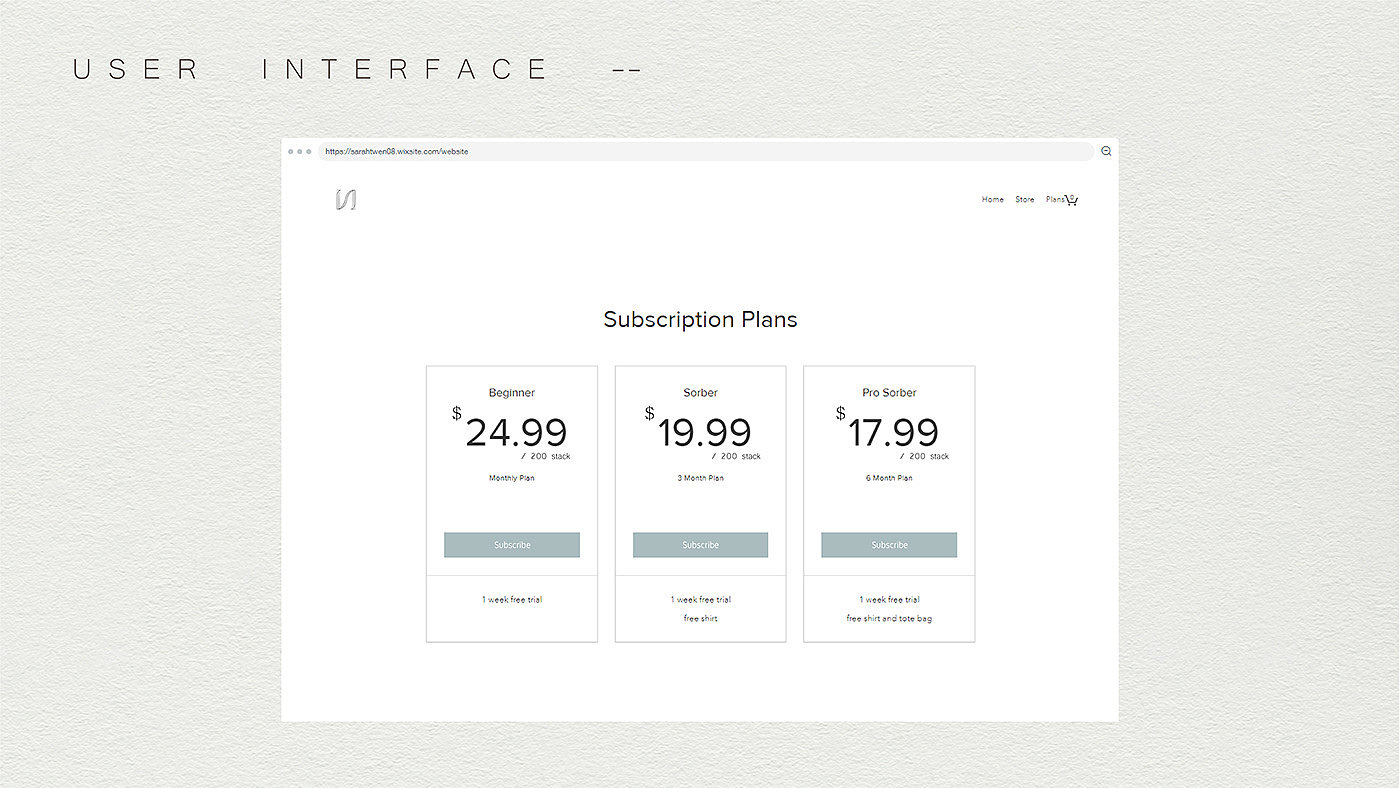
Task: Hit Subscribe on the Pro Sorber plan
Action: [x=889, y=545]
